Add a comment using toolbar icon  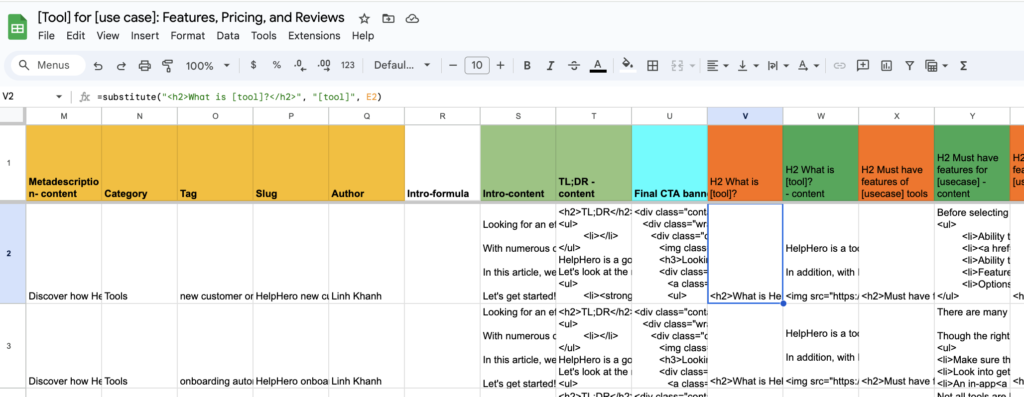863,65
